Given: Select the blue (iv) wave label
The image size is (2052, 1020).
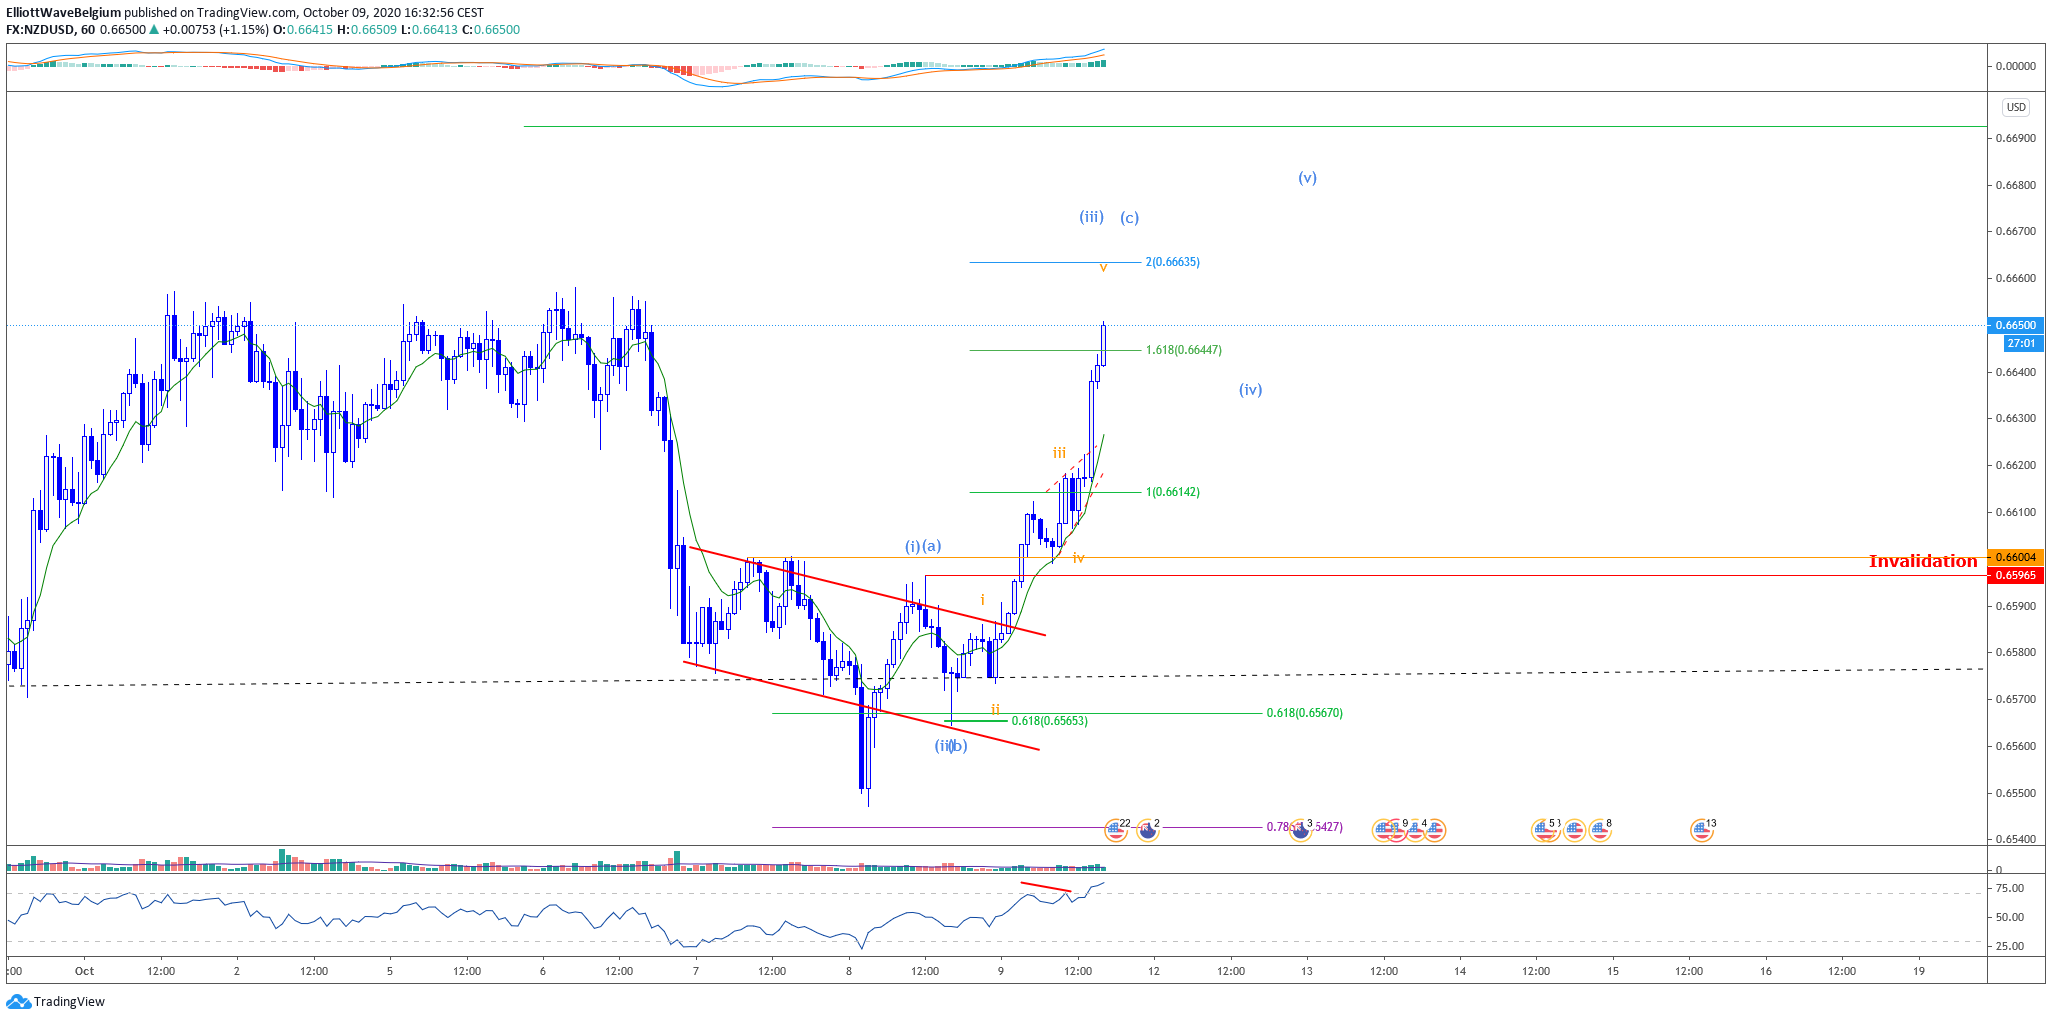Looking at the screenshot, I should coord(1250,390).
